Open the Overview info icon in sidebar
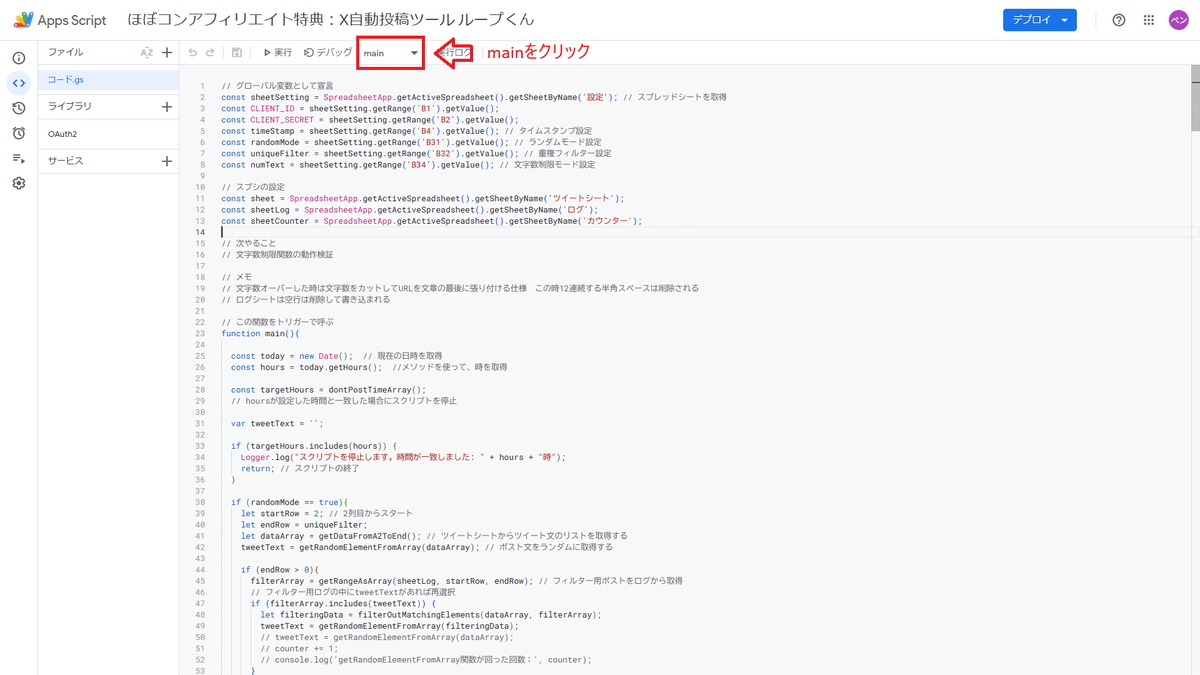The image size is (1200, 675). pos(18,58)
